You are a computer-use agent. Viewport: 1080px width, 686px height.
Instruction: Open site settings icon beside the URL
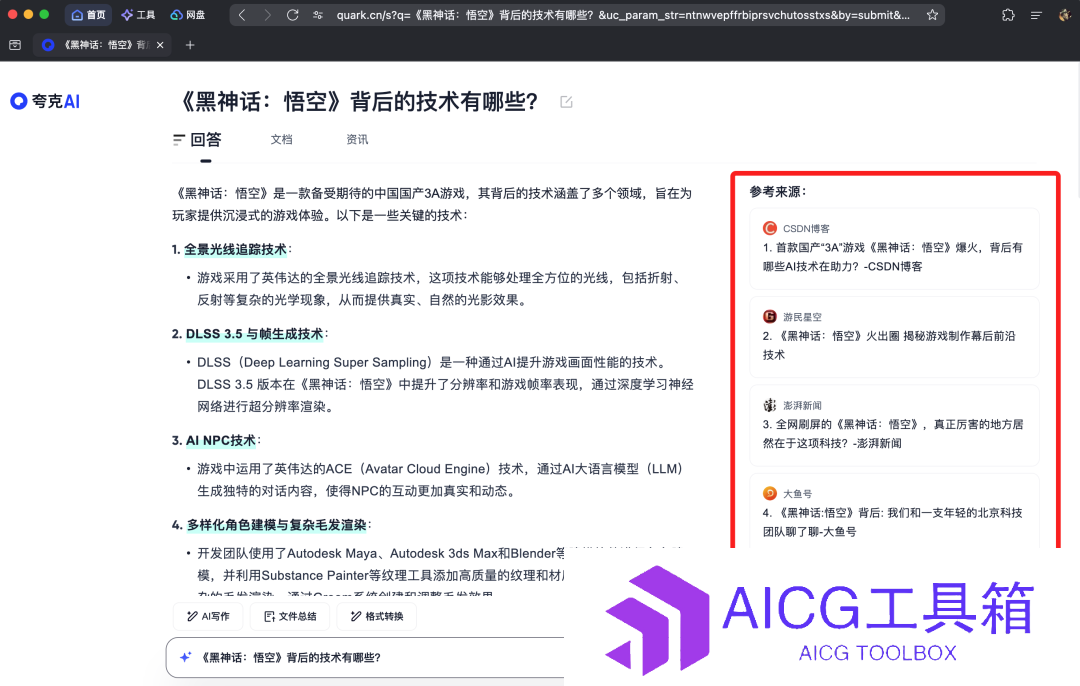coord(318,14)
